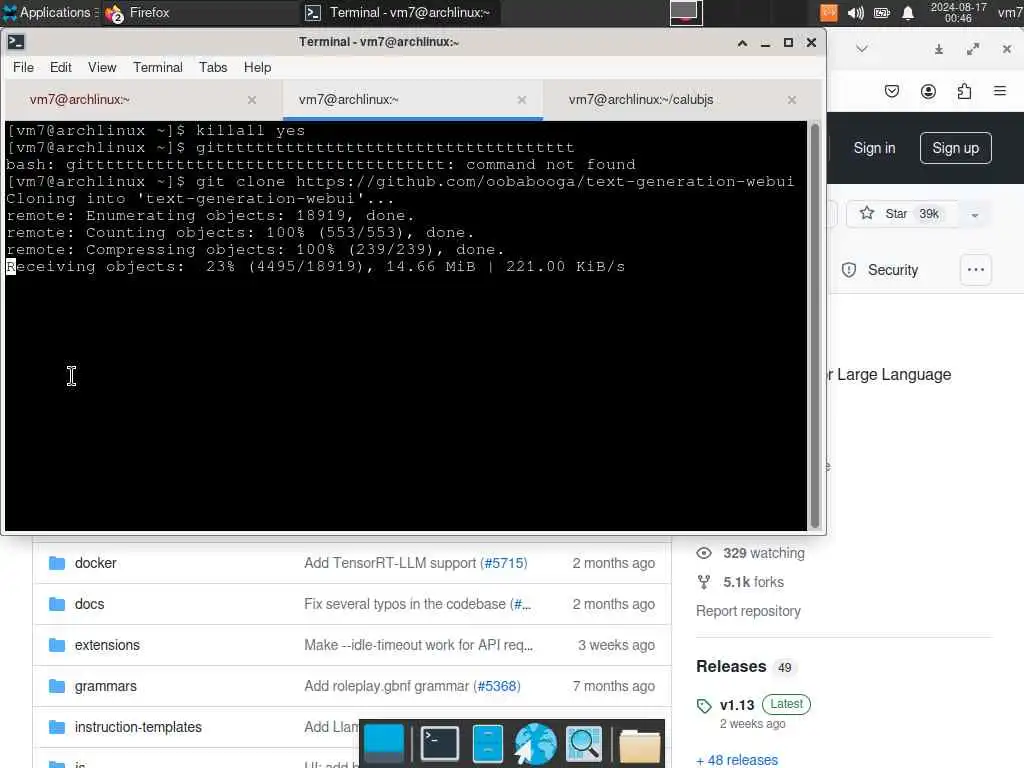This screenshot has height=768, width=1024.
Task: Open the extensions folder
Action: point(107,645)
